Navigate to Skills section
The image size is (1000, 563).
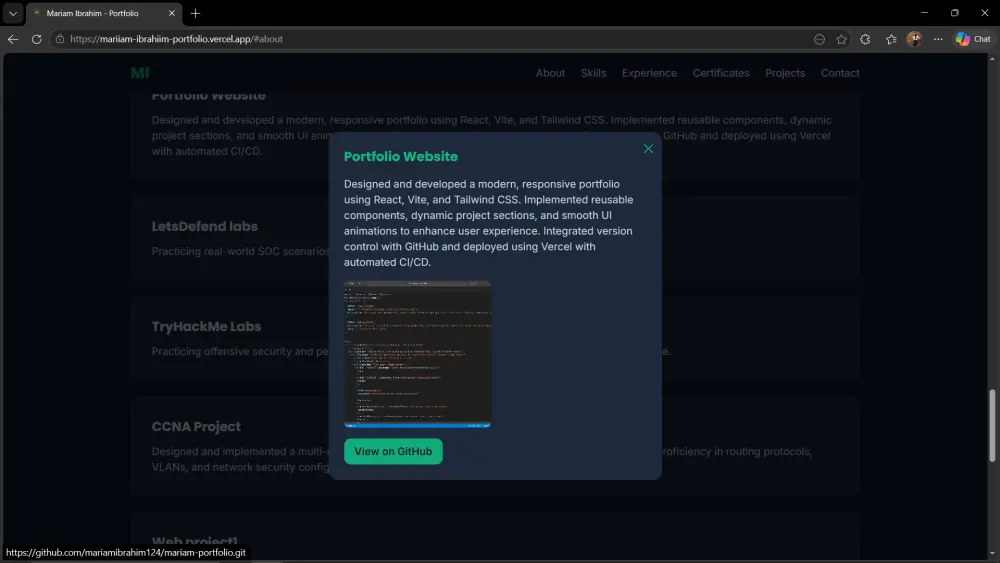(593, 73)
